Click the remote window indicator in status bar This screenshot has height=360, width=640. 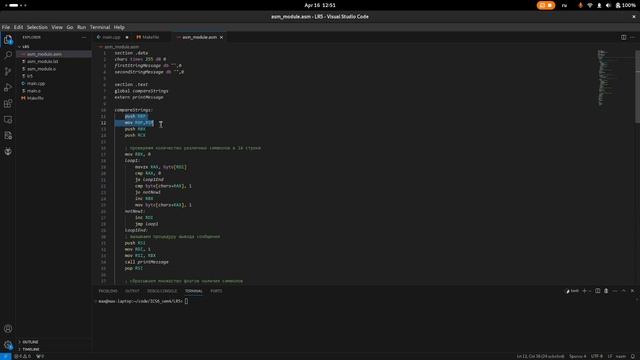click(x=5, y=356)
